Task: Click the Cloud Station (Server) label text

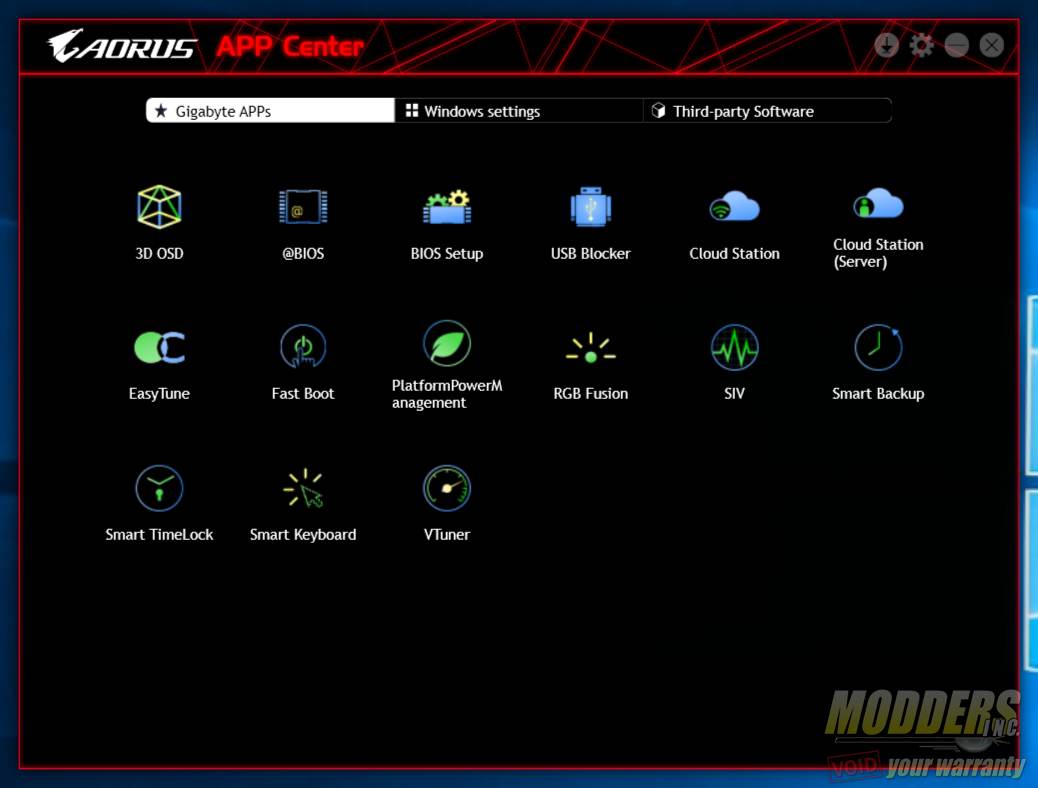Action: [x=878, y=253]
